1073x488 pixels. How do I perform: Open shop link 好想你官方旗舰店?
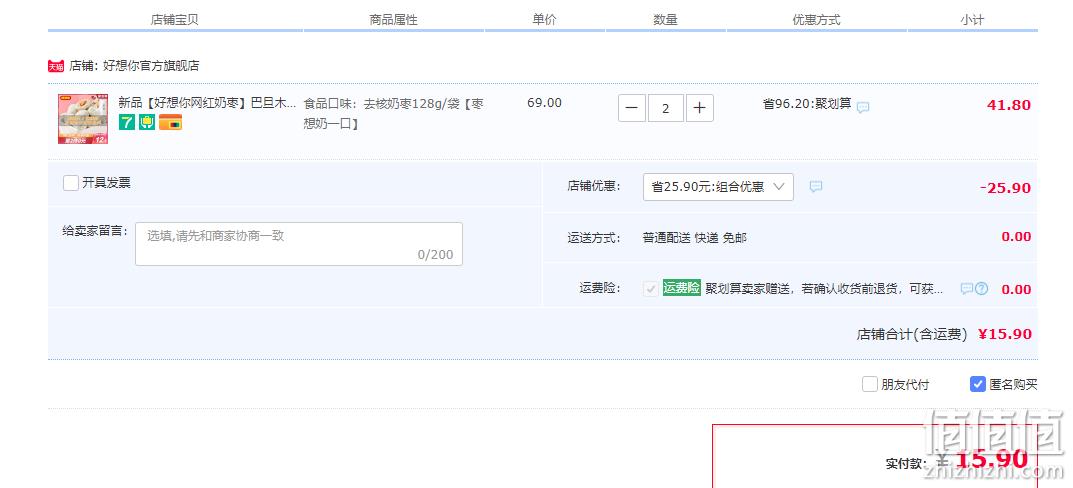tap(151, 66)
